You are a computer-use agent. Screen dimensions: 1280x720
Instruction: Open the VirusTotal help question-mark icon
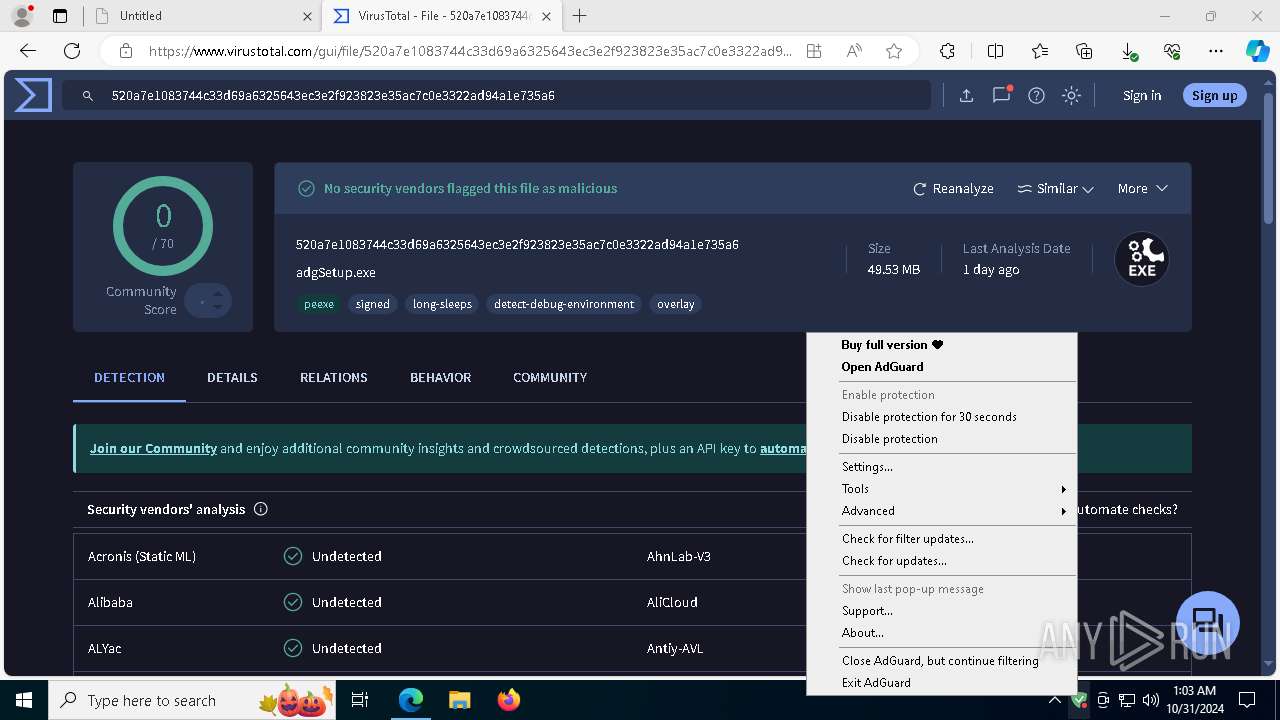tap(1037, 96)
